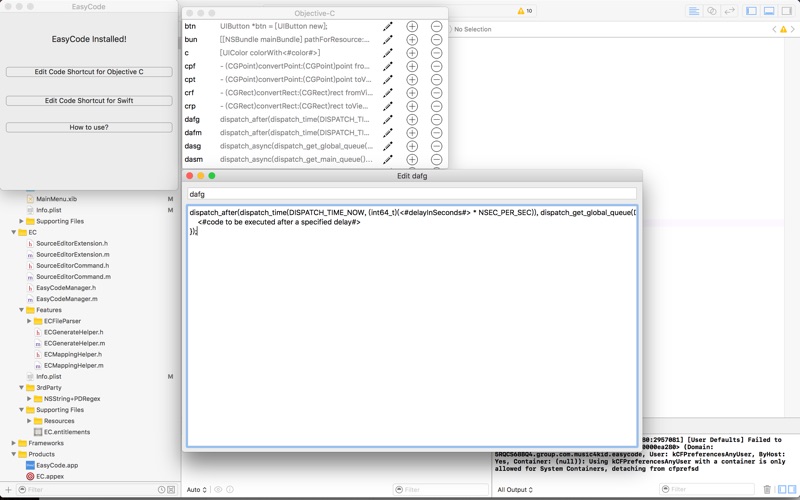
Task: Click the minus icon in the cpt row
Action: pyautogui.click(x=436, y=80)
